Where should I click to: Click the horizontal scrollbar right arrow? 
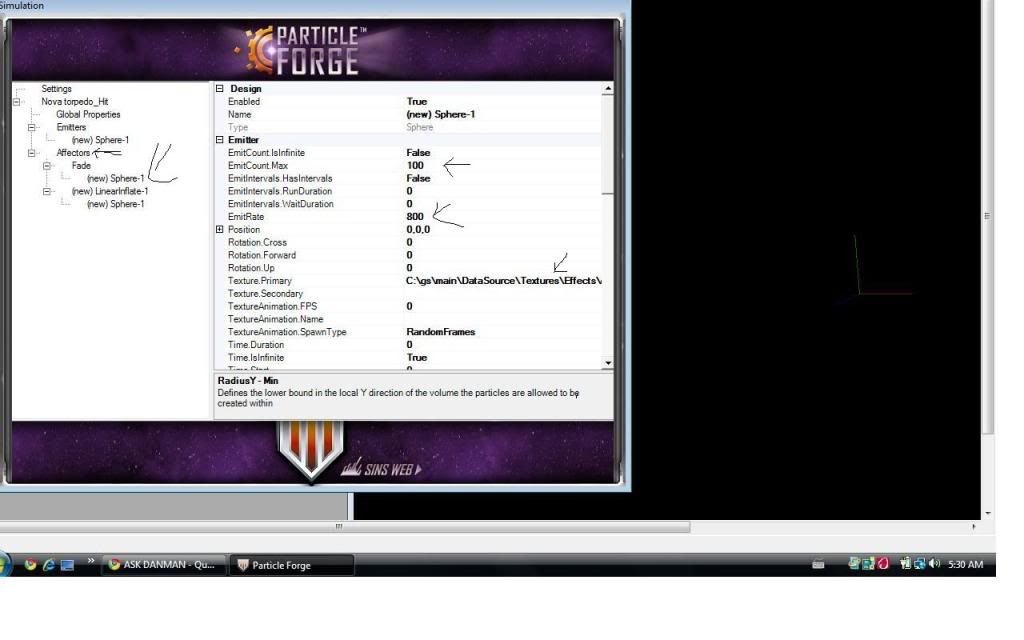(974, 526)
